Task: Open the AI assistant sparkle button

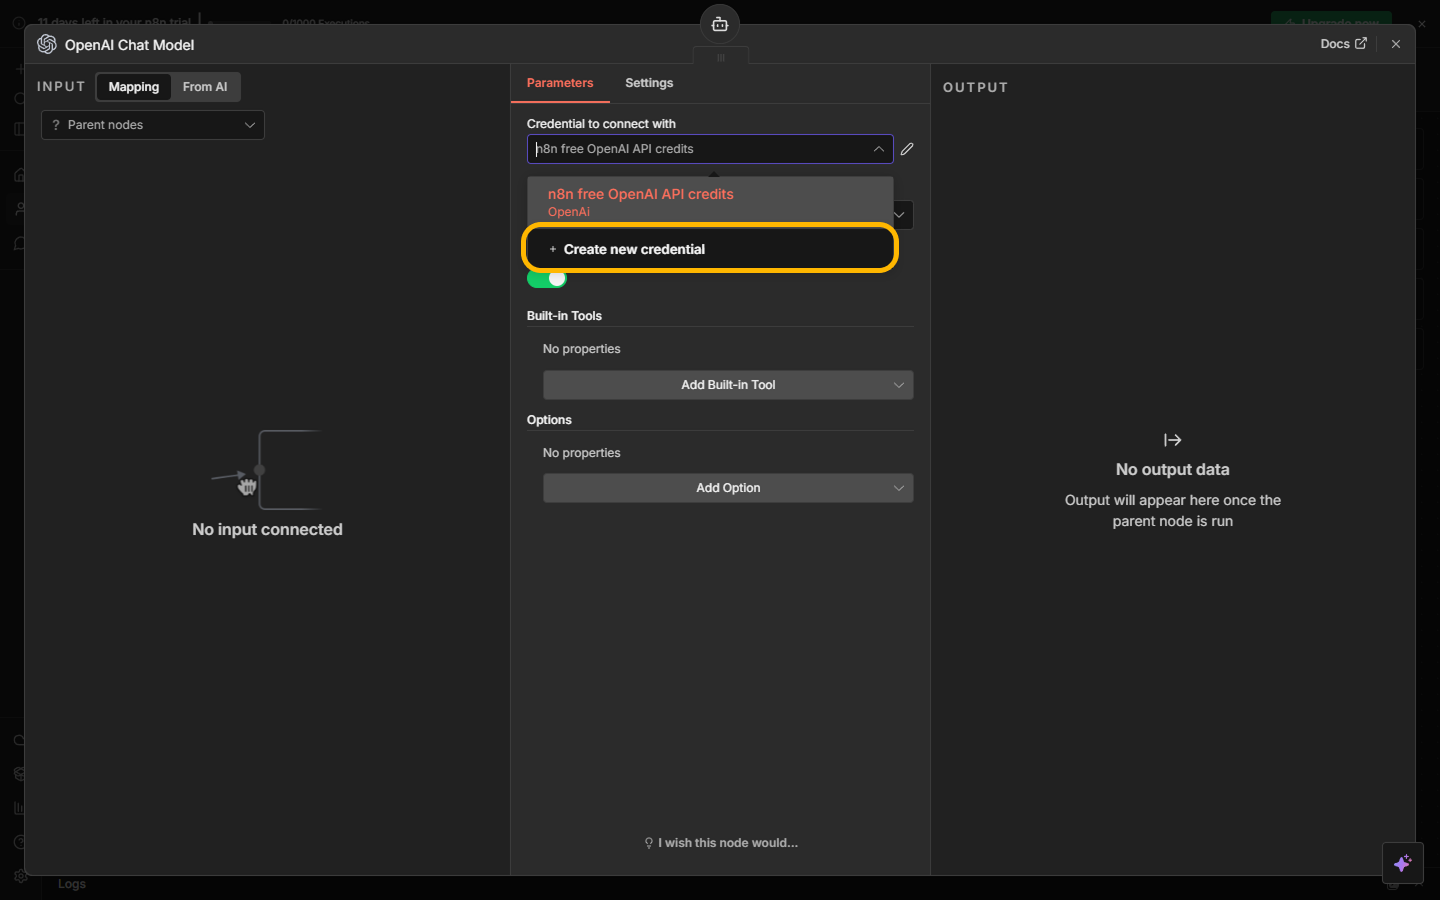Action: (x=1402, y=863)
